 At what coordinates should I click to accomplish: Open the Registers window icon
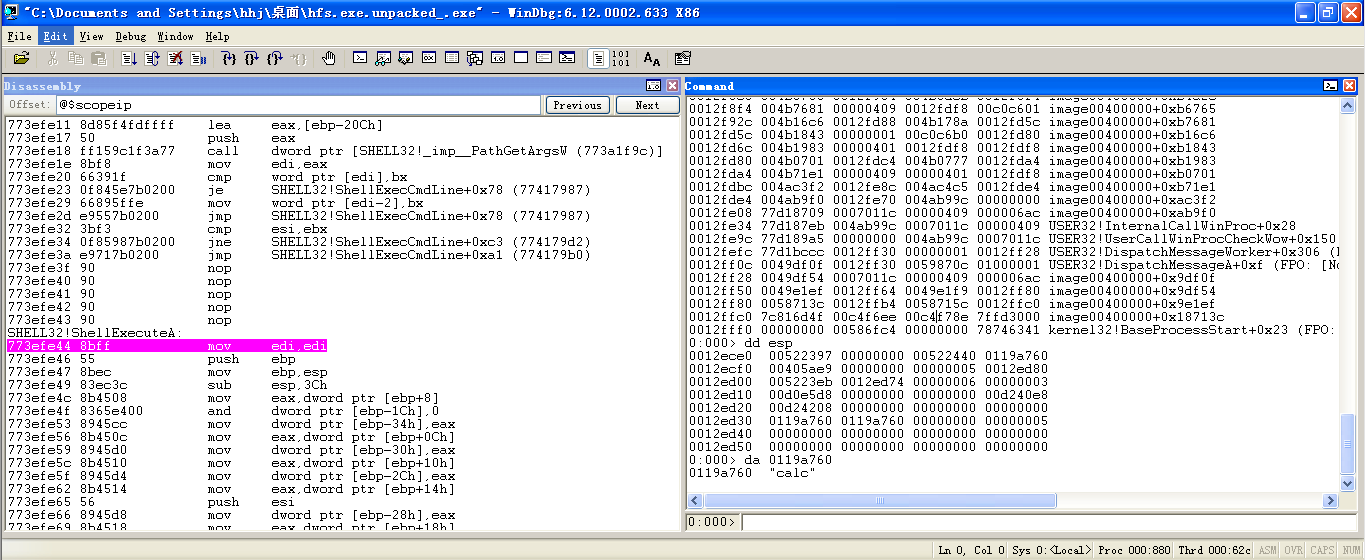[428, 59]
